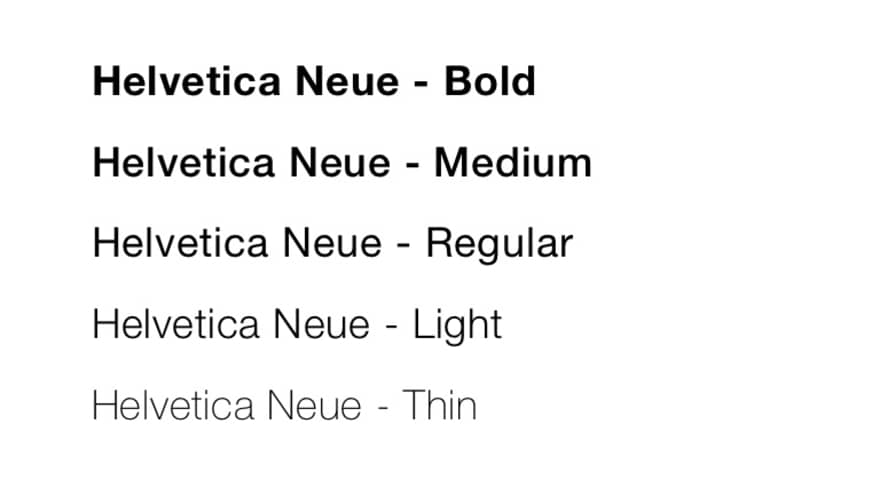Viewport: 880px width, 495px height.
Task: Click "Neue" in the Regular sample line
Action: pyautogui.click(x=332, y=243)
